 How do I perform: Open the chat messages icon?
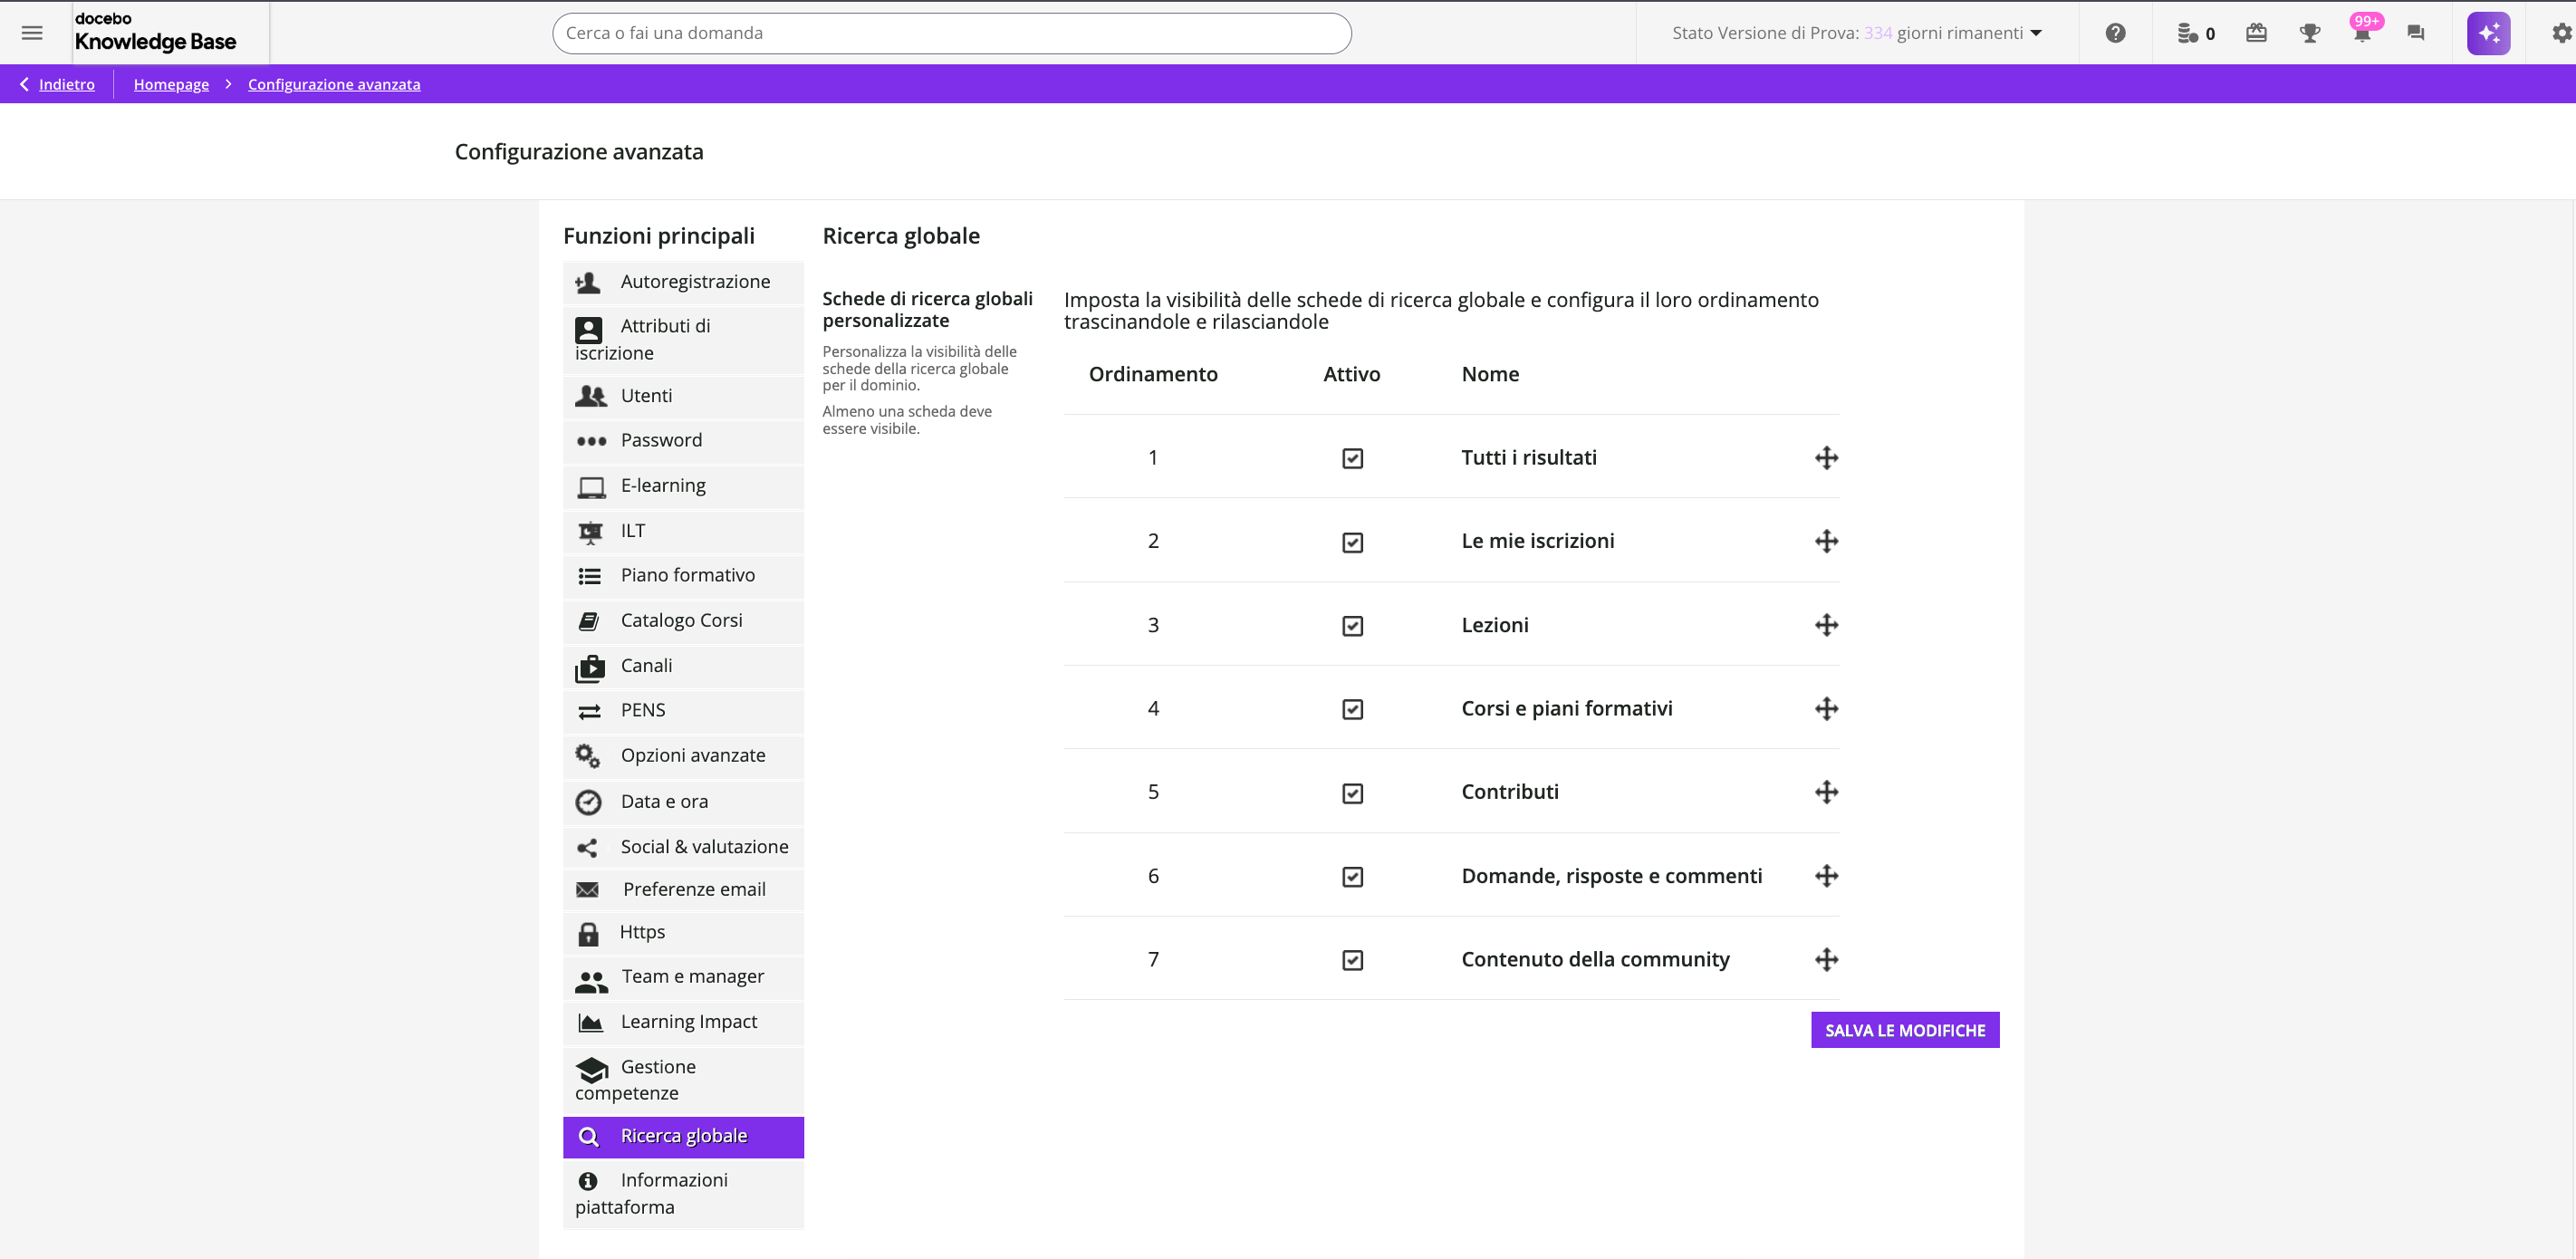pyautogui.click(x=2415, y=33)
